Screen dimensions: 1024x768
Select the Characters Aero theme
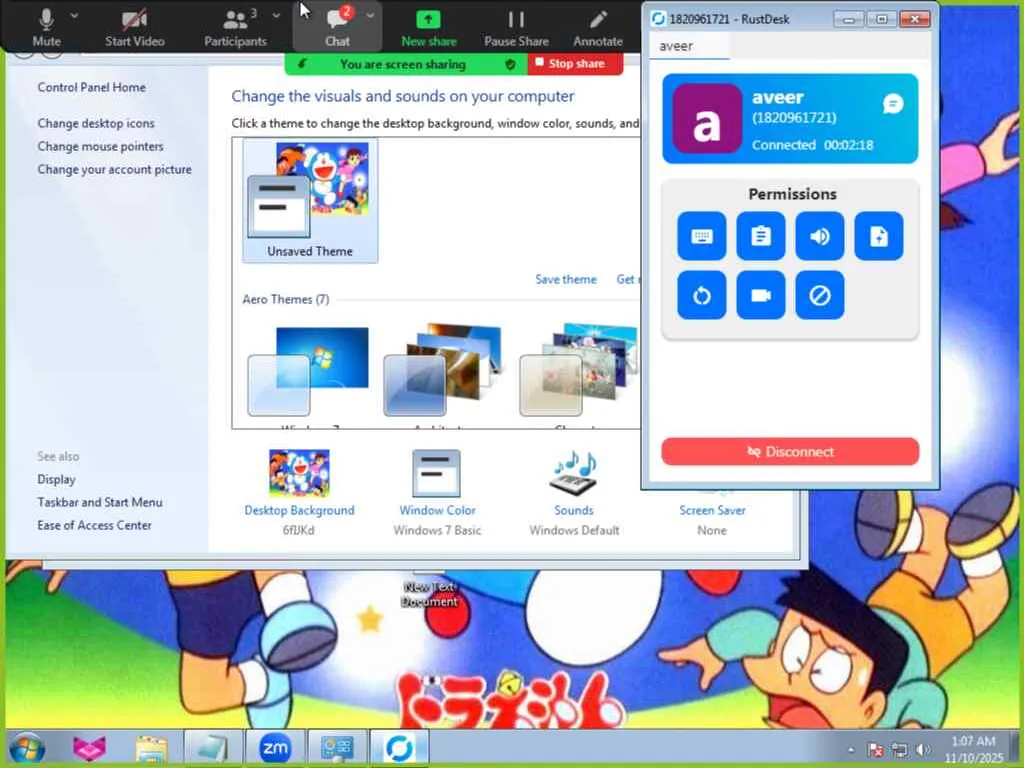pyautogui.click(x=579, y=372)
